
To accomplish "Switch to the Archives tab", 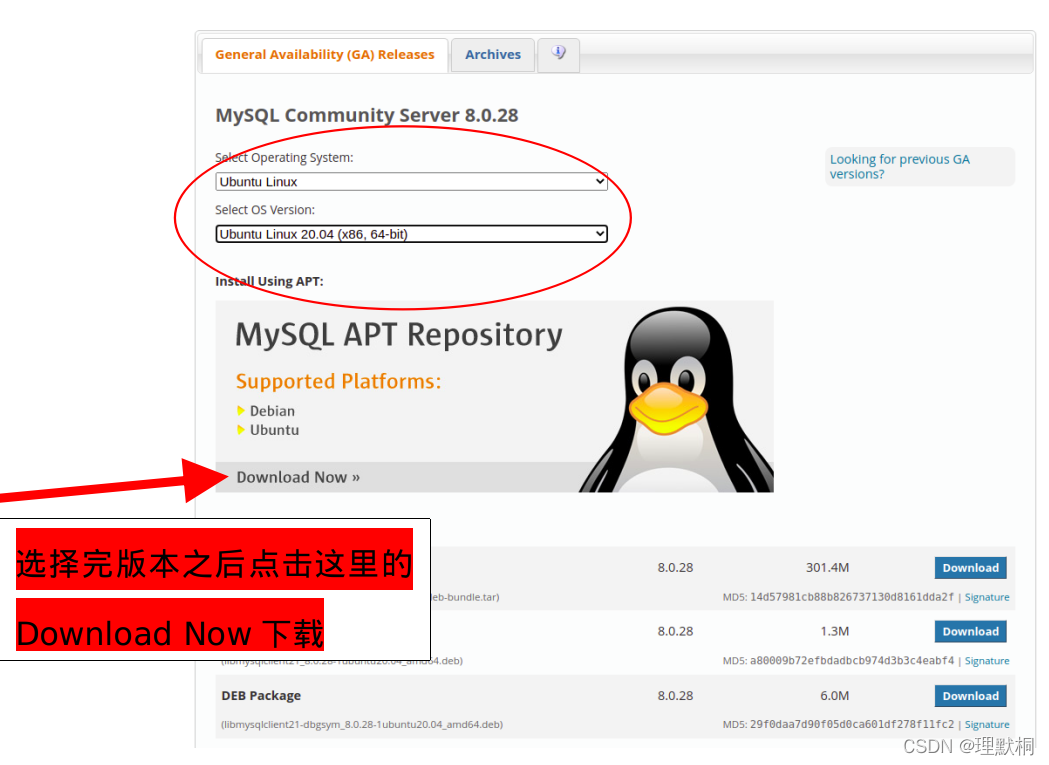I will 492,55.
